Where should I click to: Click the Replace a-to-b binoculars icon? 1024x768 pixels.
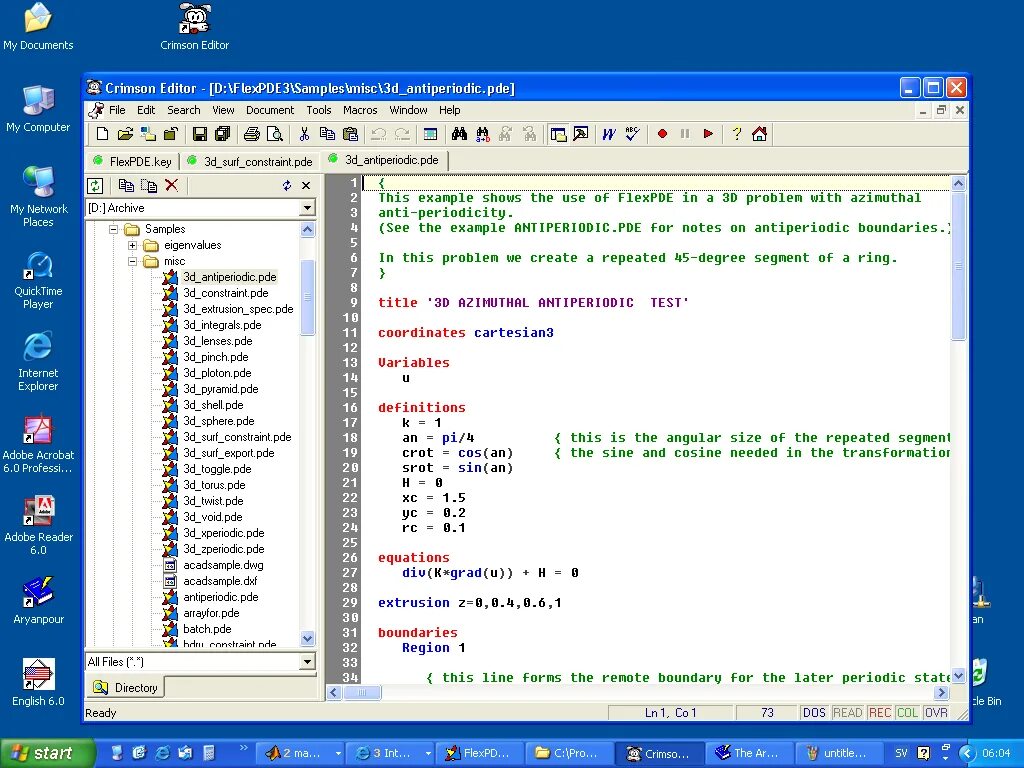(483, 134)
